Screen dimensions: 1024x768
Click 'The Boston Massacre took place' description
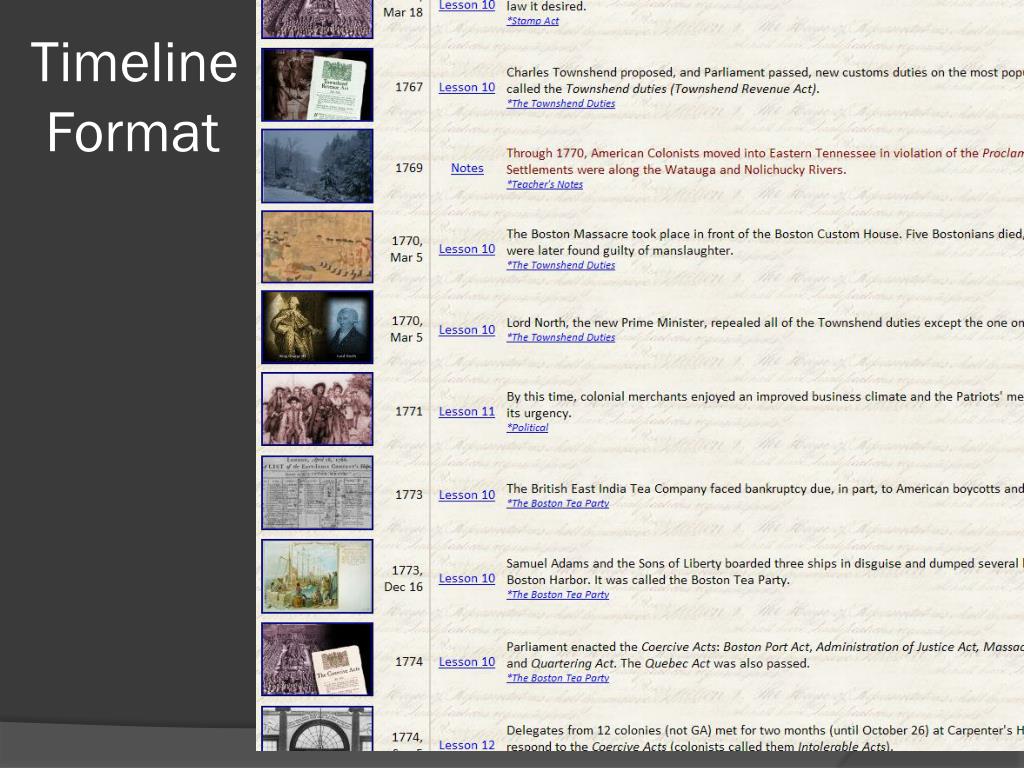[x=765, y=242]
